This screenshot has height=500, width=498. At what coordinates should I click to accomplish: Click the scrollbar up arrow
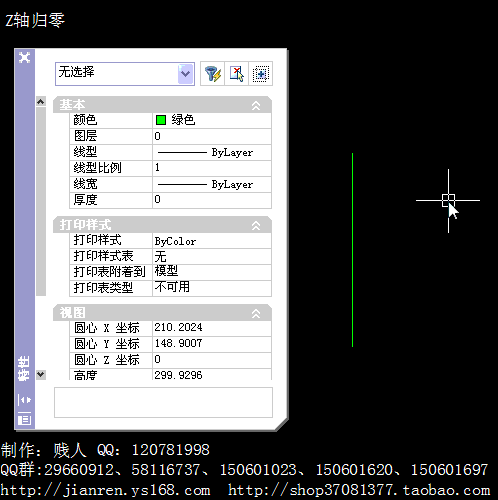point(41,101)
